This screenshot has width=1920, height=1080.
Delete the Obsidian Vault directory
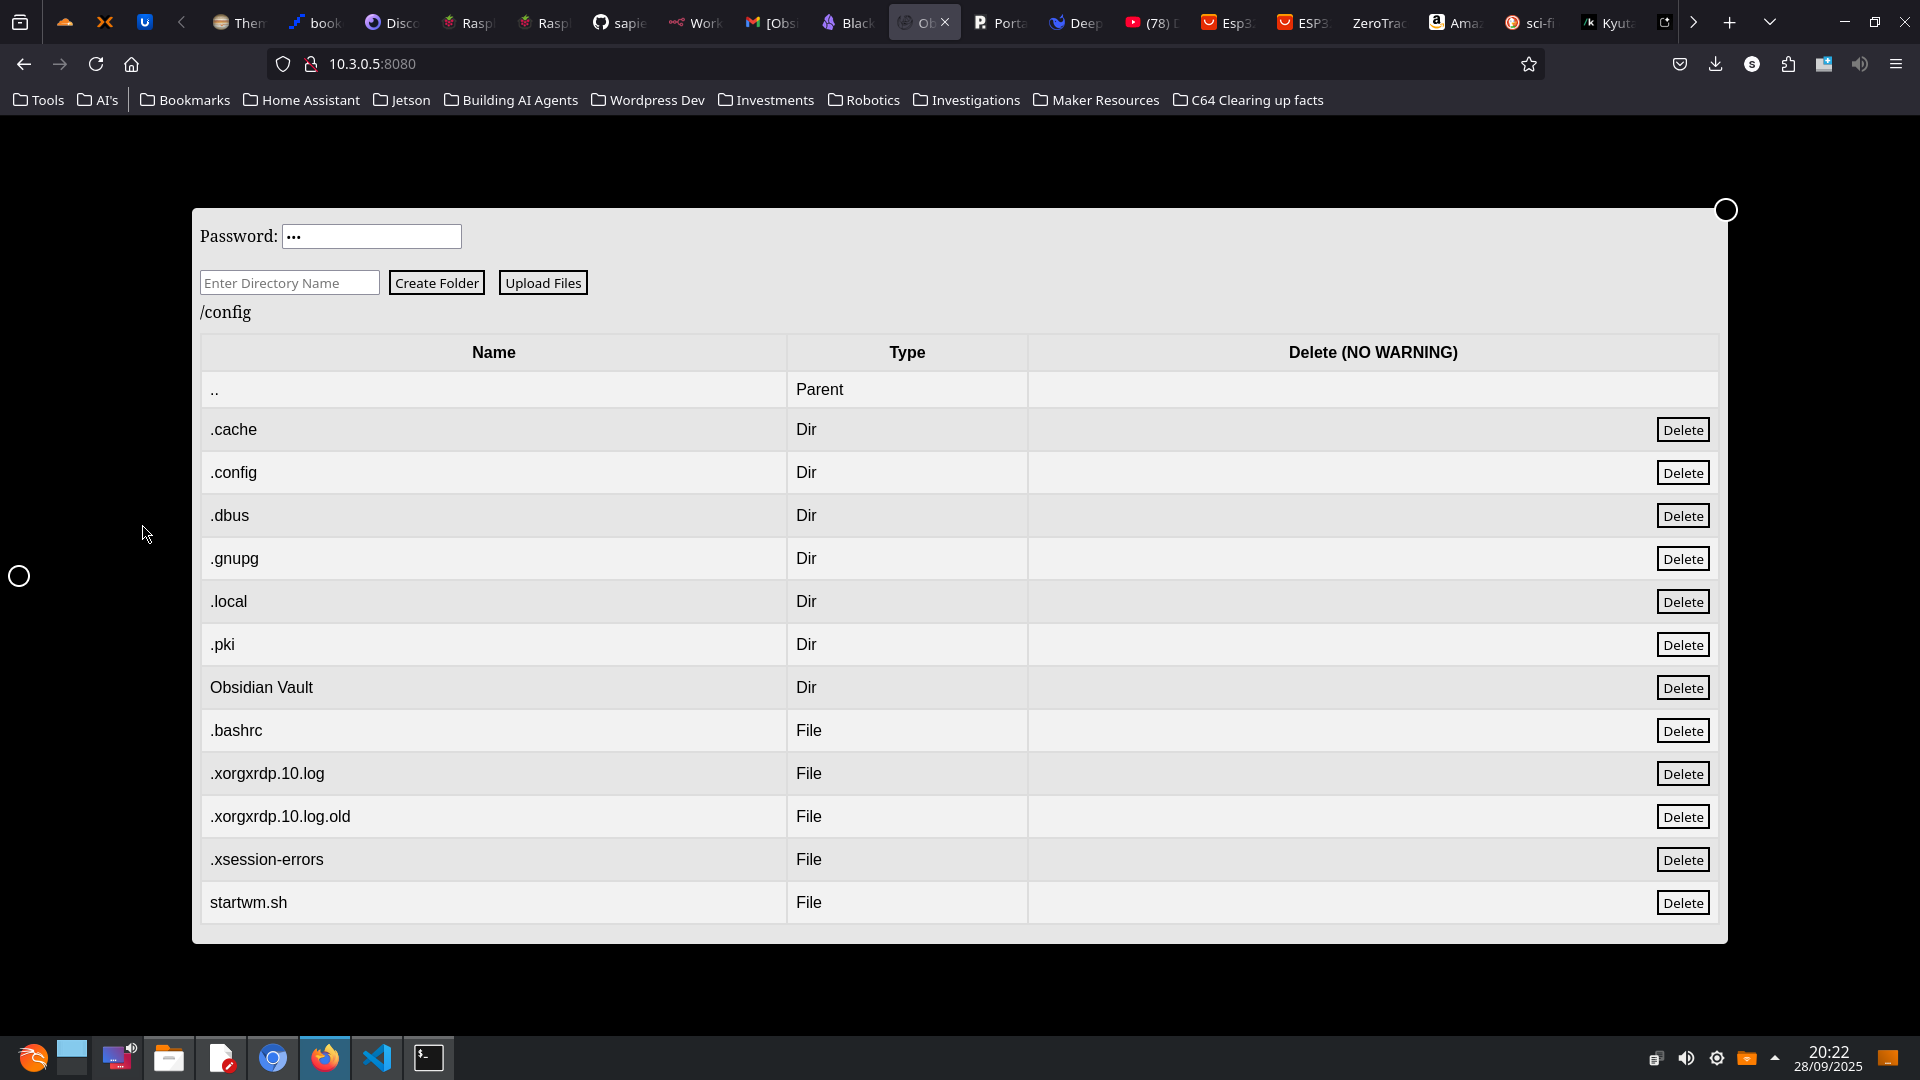pyautogui.click(x=1682, y=688)
